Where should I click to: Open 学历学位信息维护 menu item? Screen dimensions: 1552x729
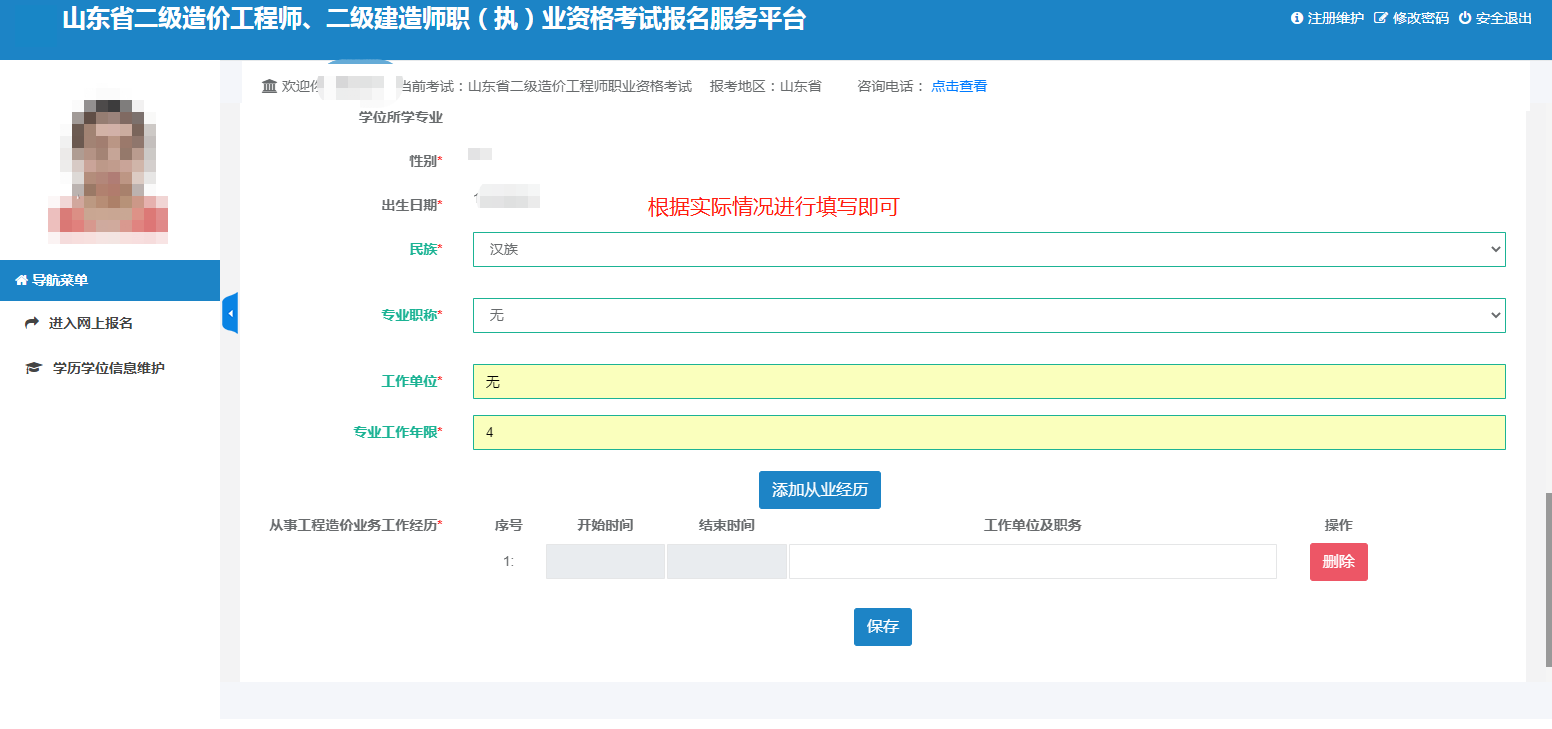click(108, 368)
